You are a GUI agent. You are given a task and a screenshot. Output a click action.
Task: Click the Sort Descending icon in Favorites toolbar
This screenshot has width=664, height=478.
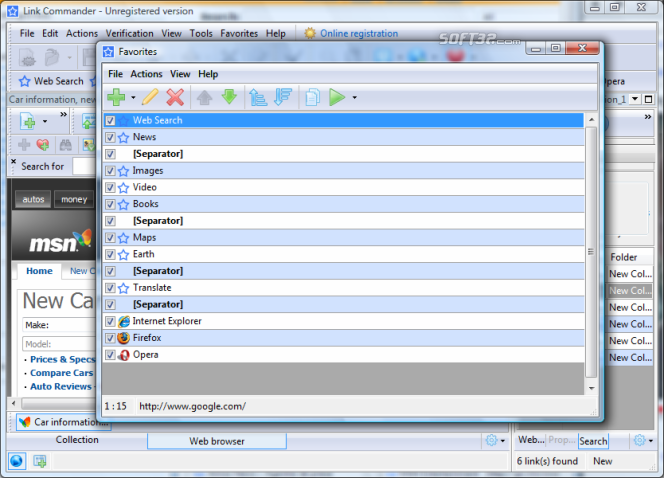point(283,97)
